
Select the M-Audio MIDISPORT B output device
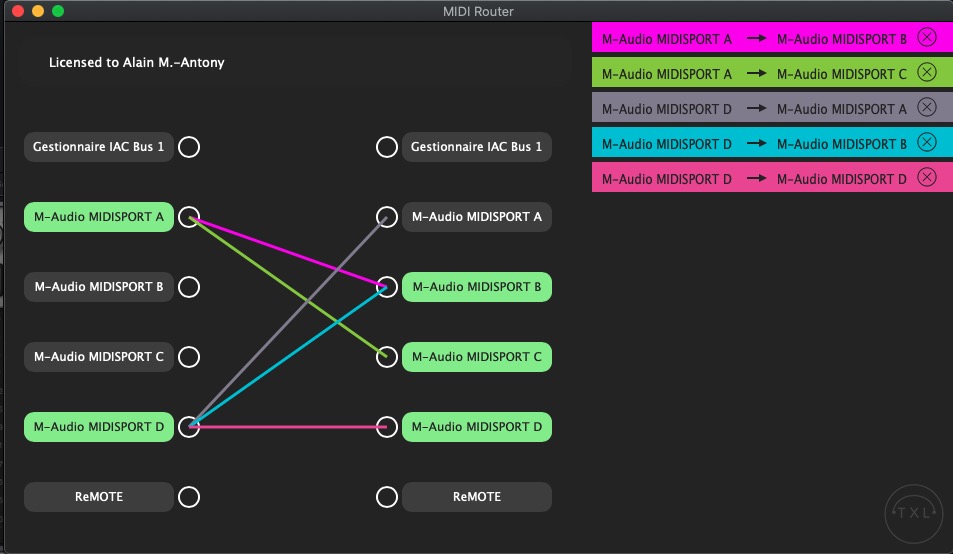(476, 287)
